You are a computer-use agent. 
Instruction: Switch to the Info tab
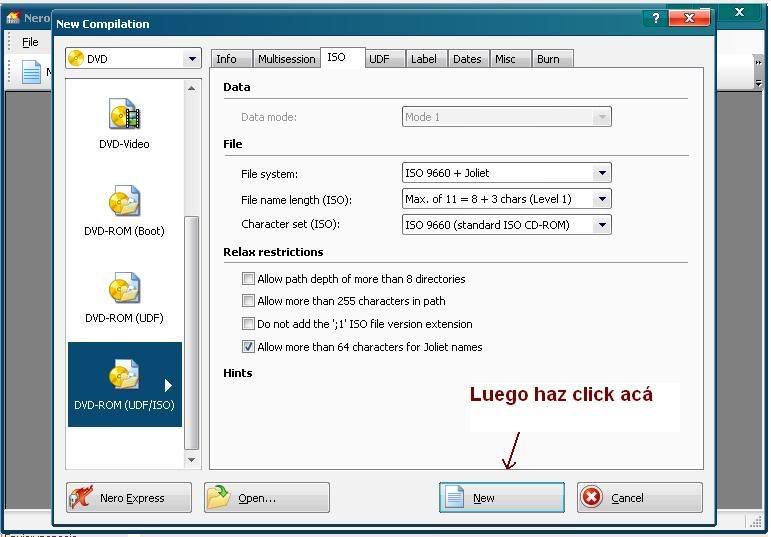tap(232, 59)
